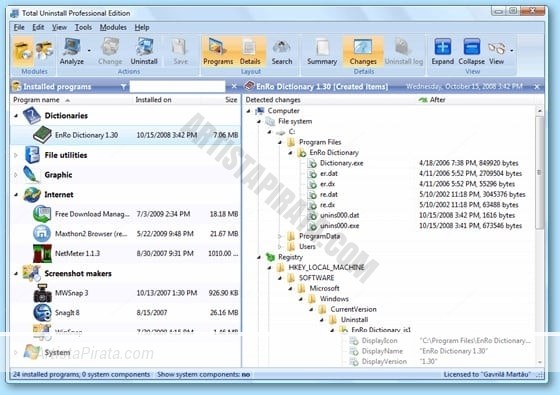560x395 pixels.
Task: Select HKEY_LOCAL_MACHINE registry key
Action: (x=326, y=268)
